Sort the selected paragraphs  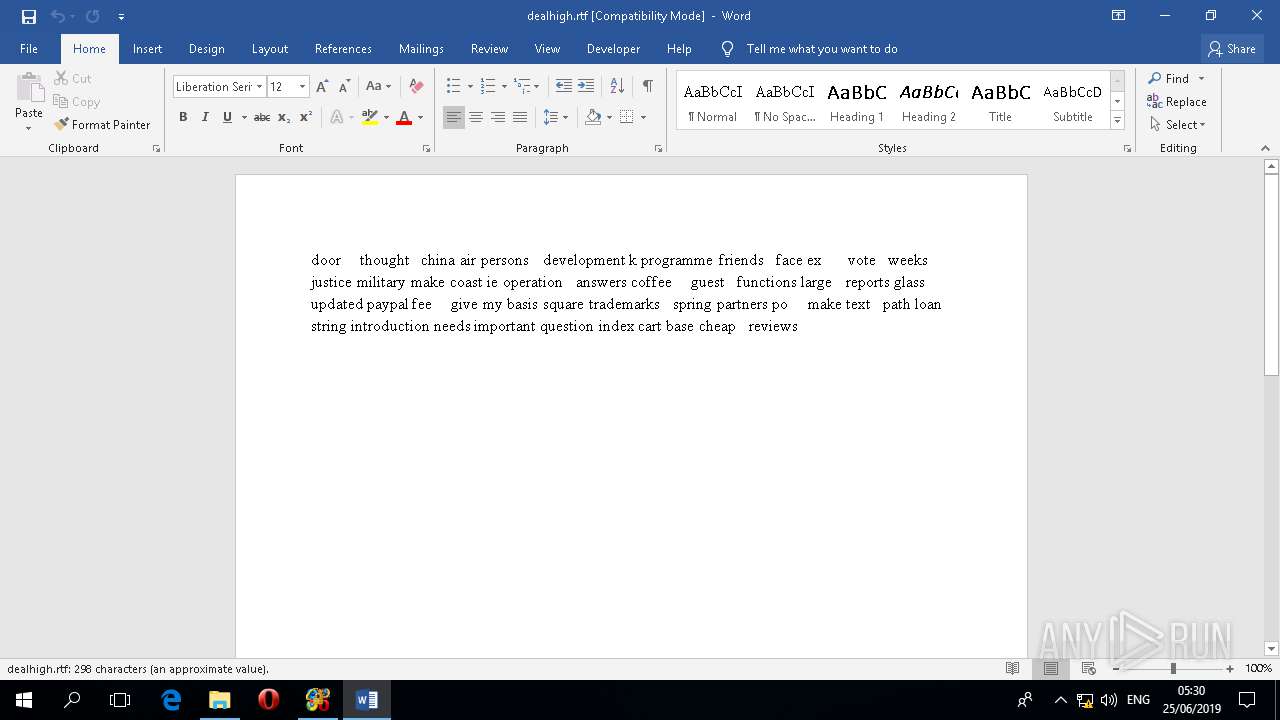[x=617, y=87]
